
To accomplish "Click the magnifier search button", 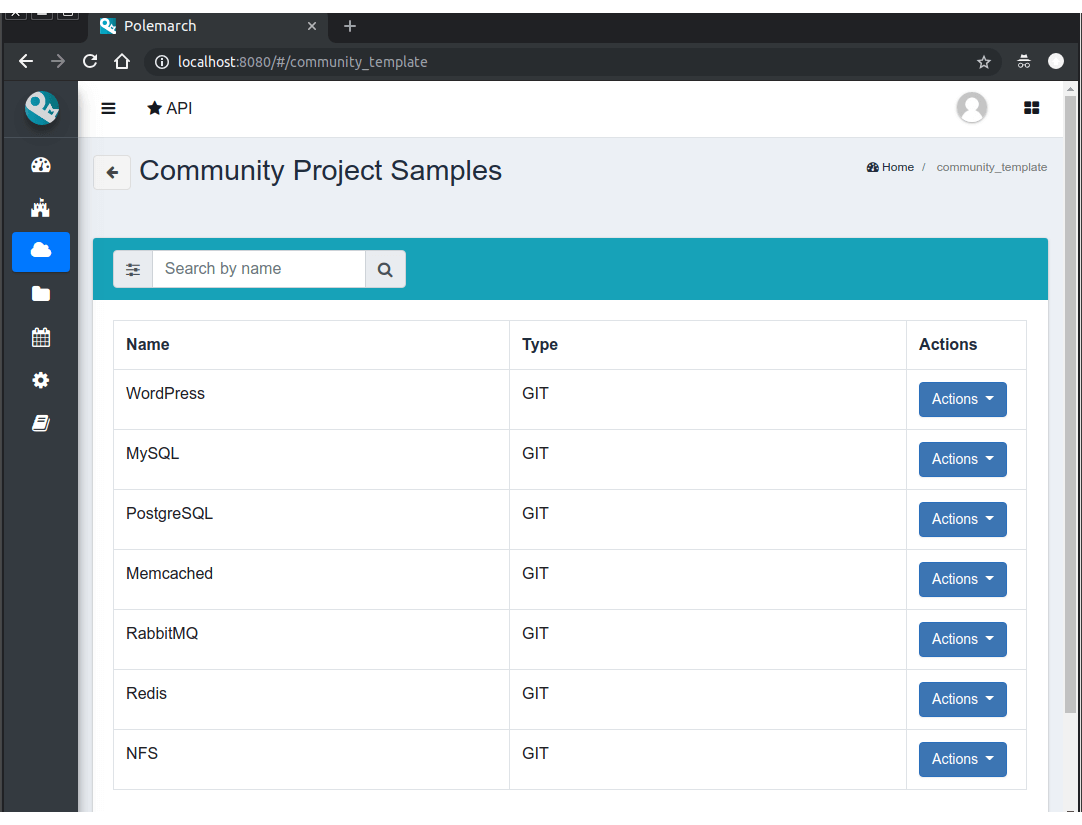I will tap(385, 269).
